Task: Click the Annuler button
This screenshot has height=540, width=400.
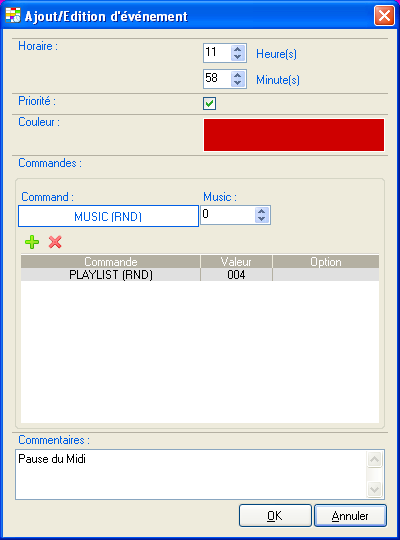Action: (x=350, y=516)
